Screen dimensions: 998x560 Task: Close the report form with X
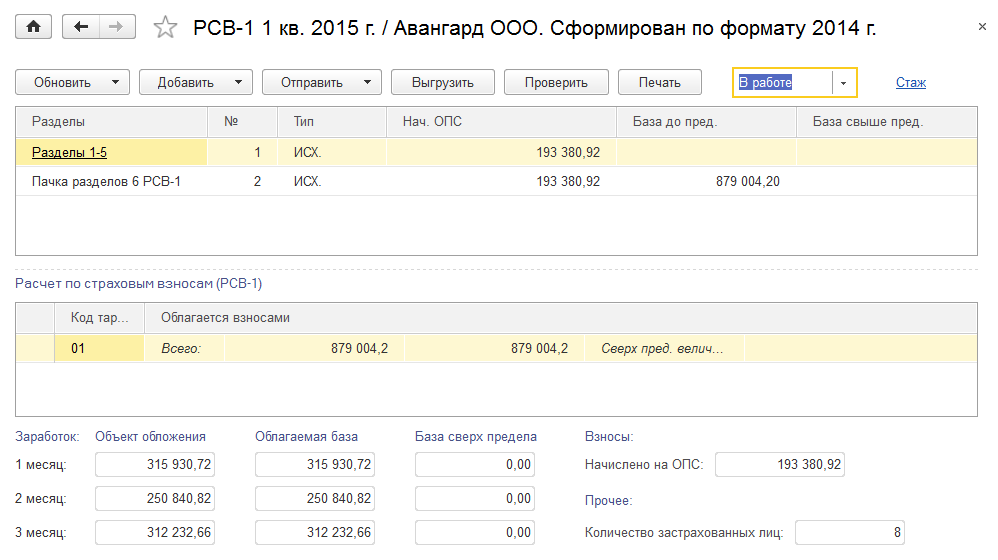click(x=981, y=27)
